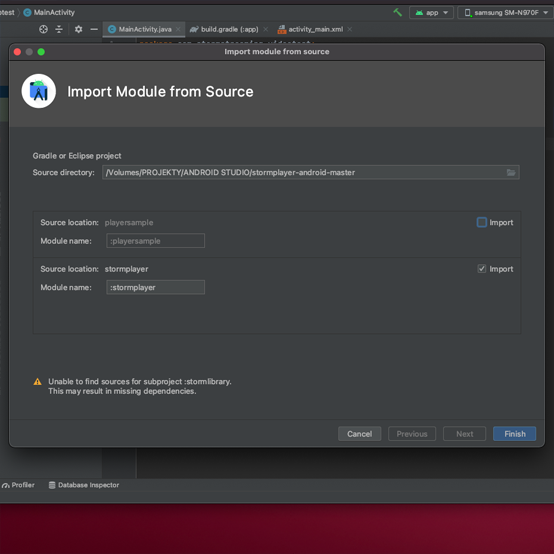This screenshot has height=554, width=554.
Task: Click the warning triangle icon
Action: pyautogui.click(x=37, y=382)
